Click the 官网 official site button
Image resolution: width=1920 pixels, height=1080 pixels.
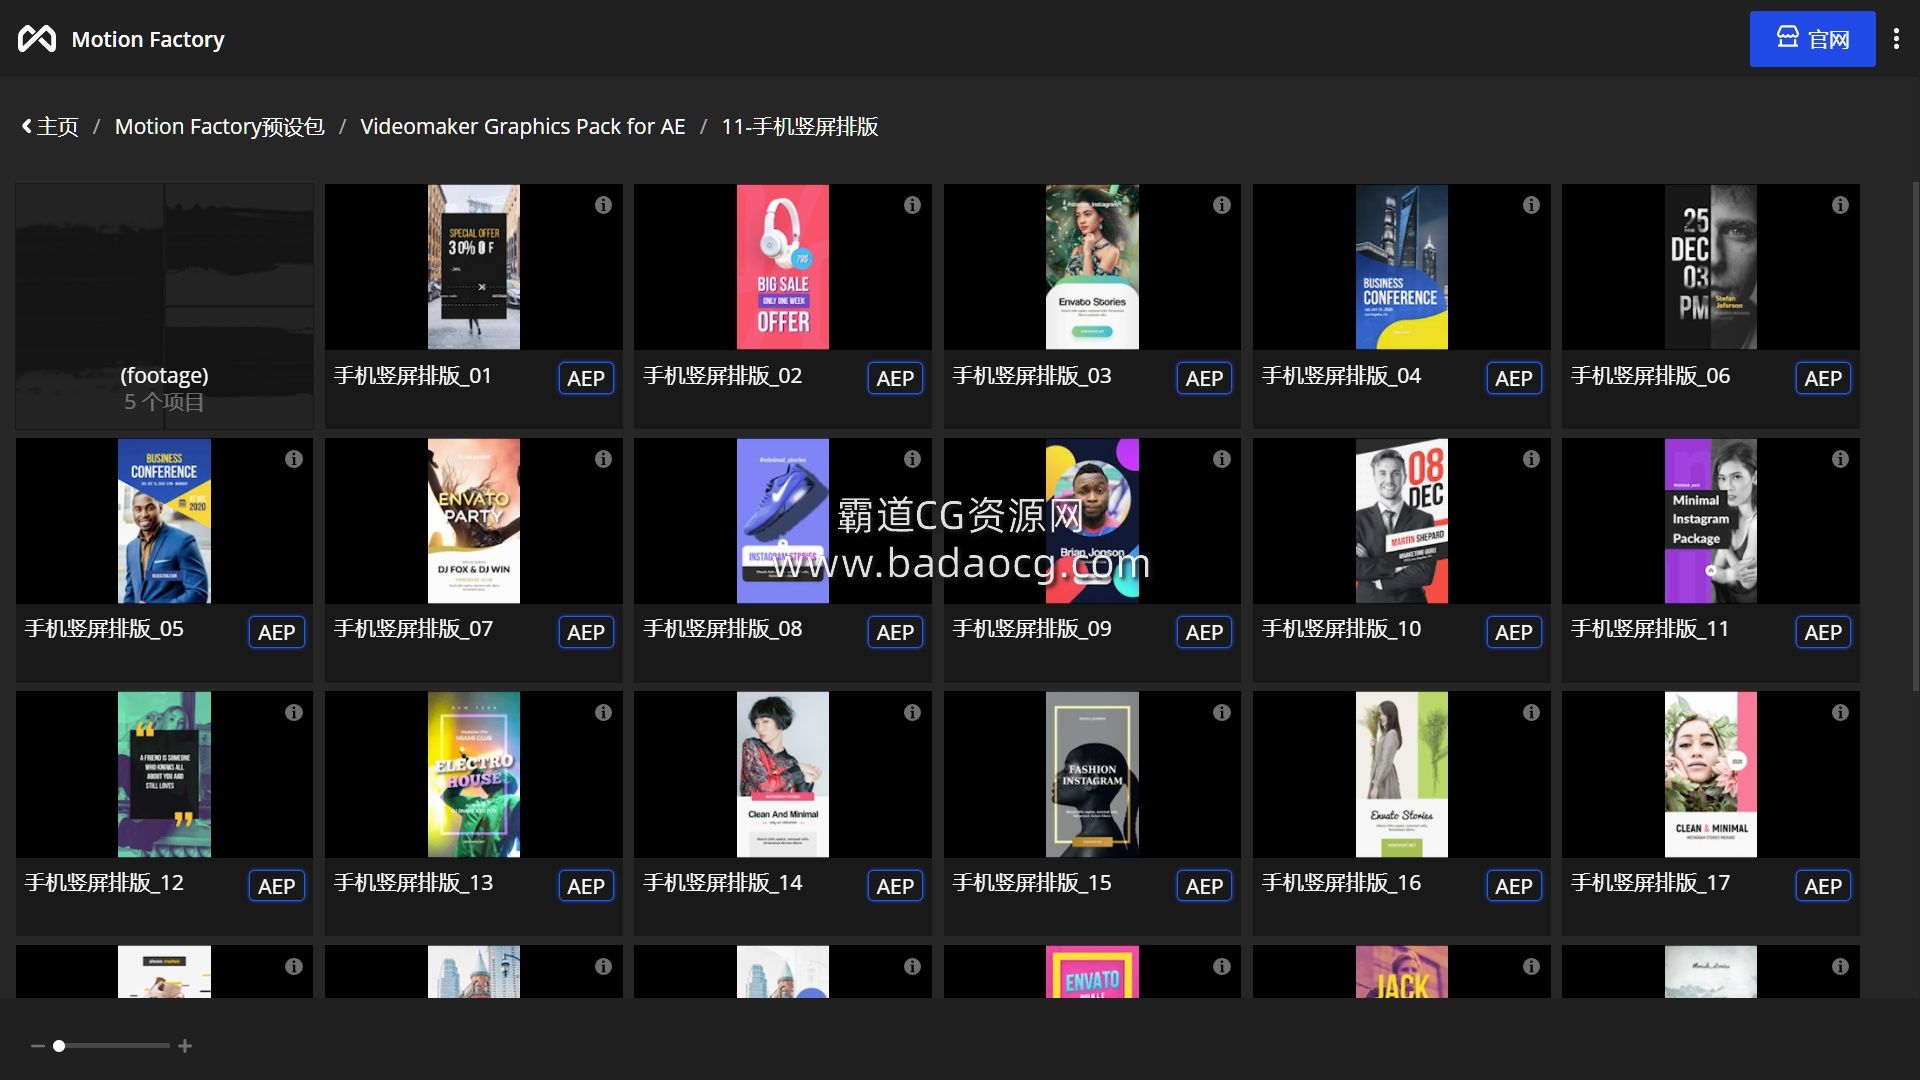tap(1812, 39)
